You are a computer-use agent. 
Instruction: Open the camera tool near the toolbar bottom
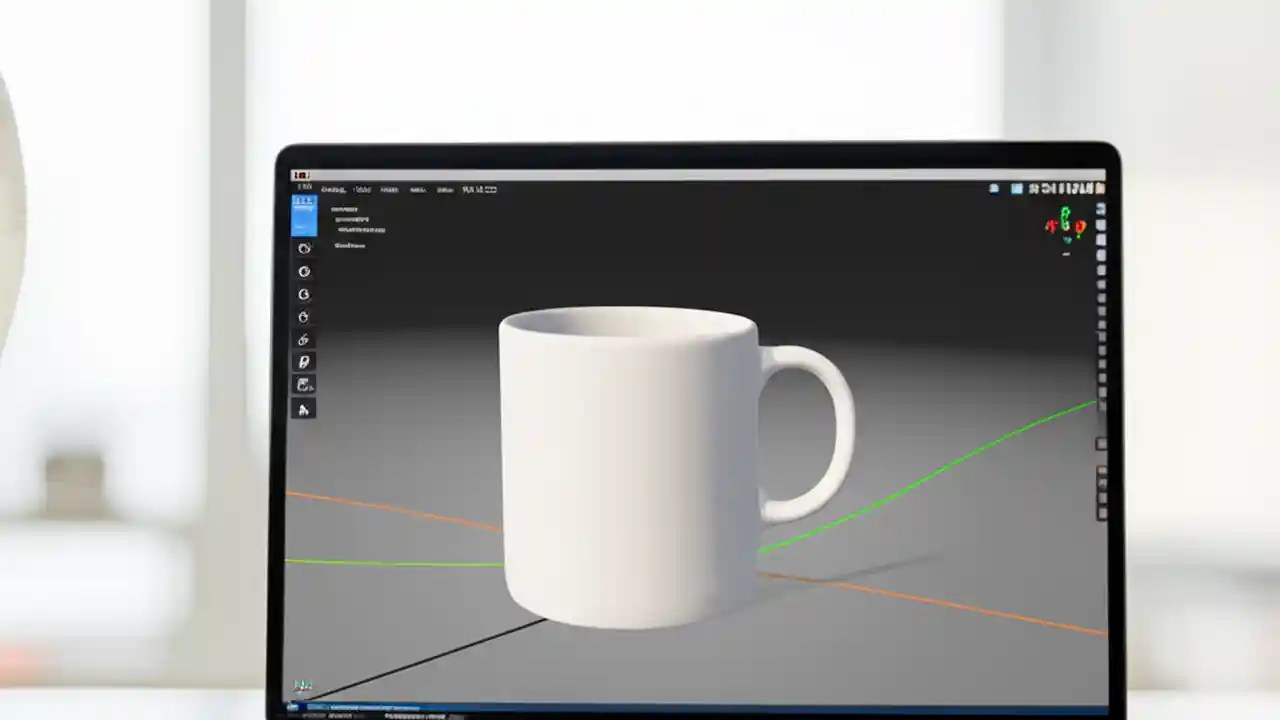click(x=304, y=385)
